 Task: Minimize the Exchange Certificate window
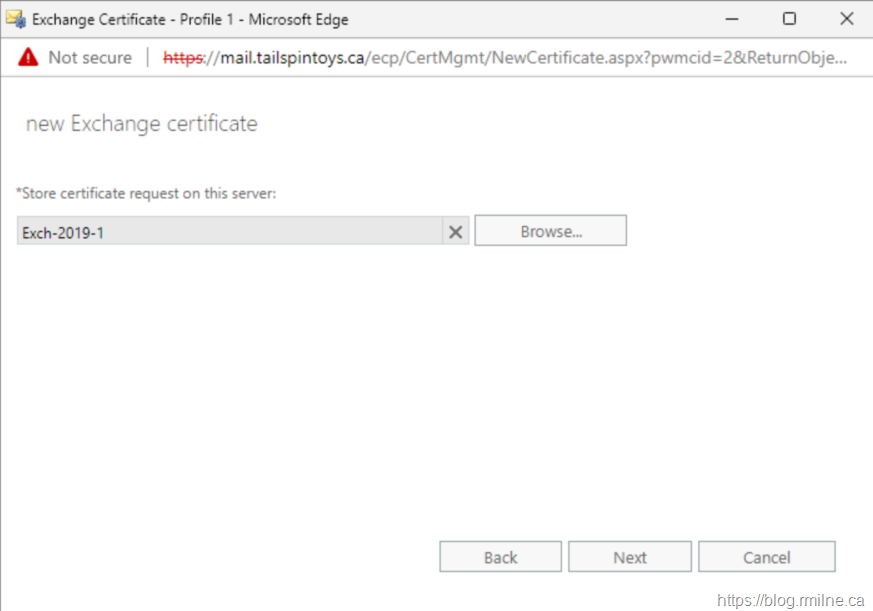pyautogui.click(x=739, y=19)
